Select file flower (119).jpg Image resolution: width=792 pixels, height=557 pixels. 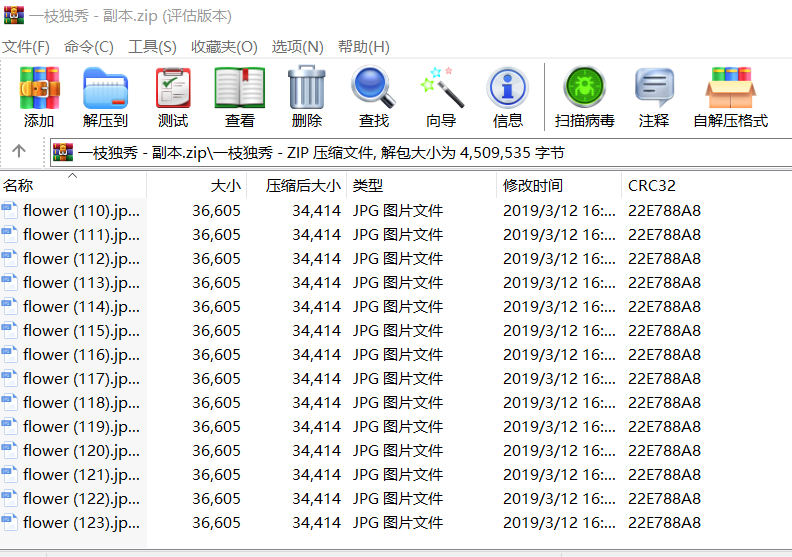point(81,427)
